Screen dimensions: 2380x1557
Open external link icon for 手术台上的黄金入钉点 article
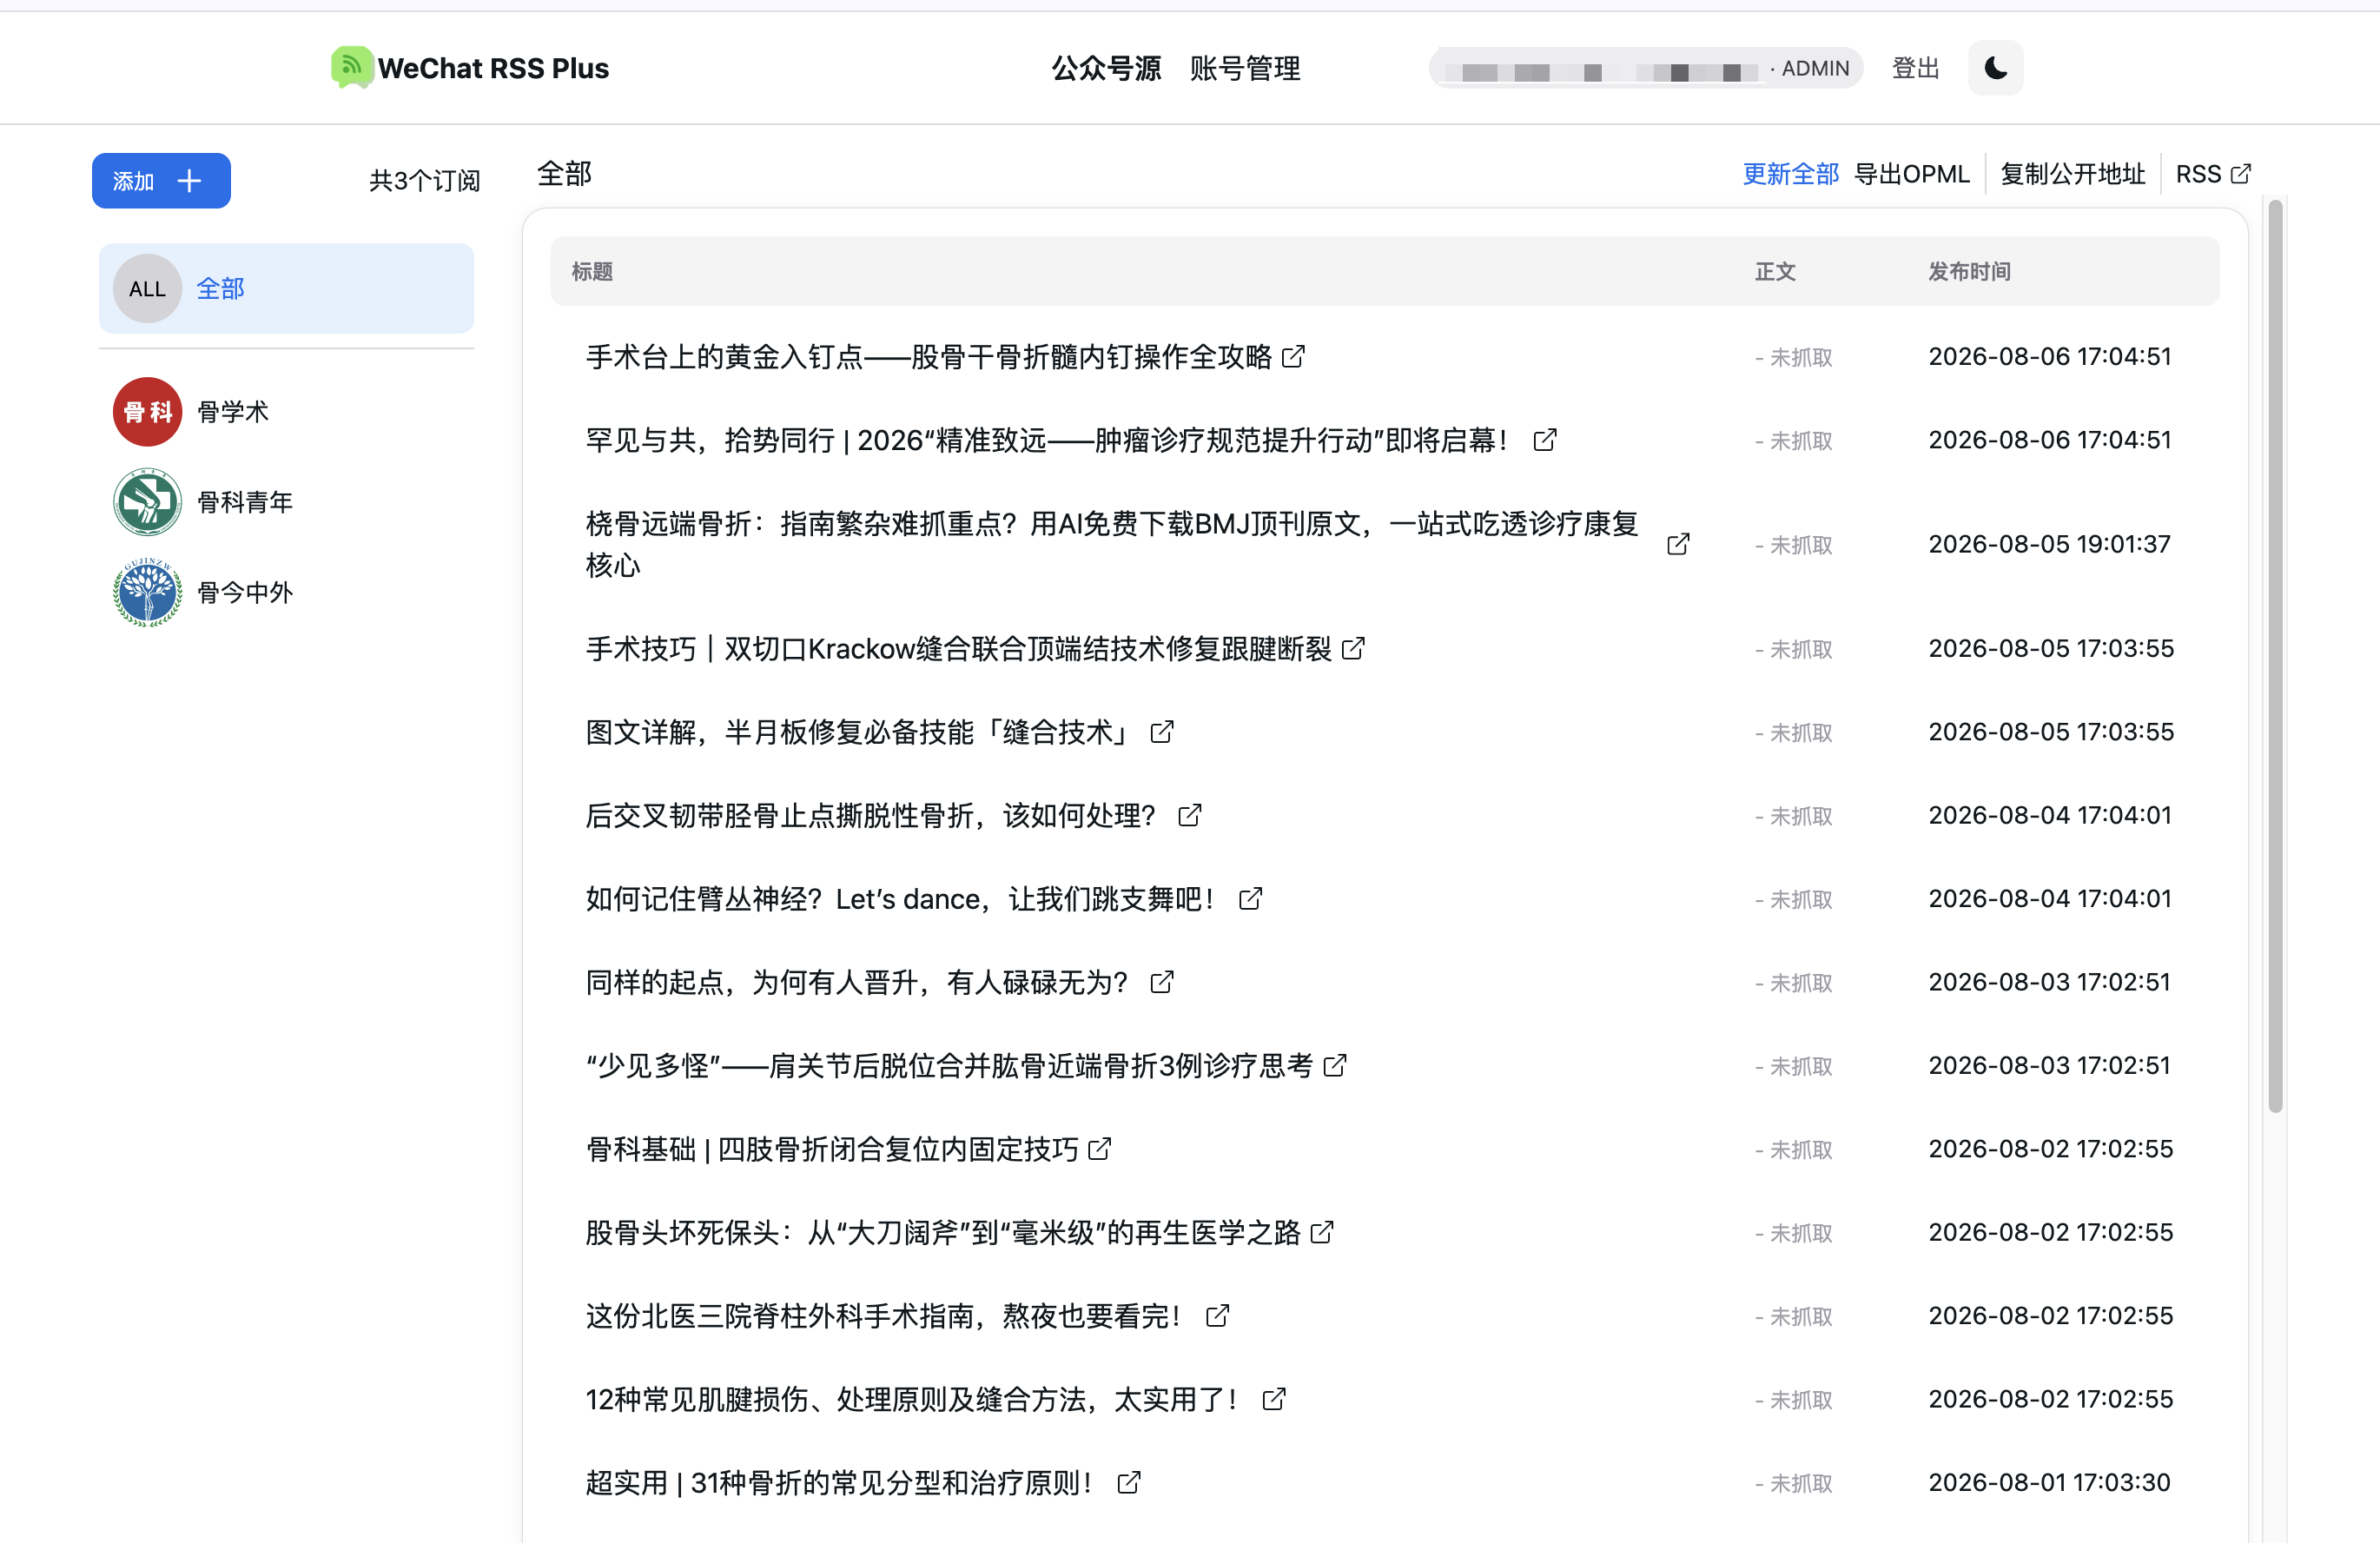pyautogui.click(x=1293, y=357)
